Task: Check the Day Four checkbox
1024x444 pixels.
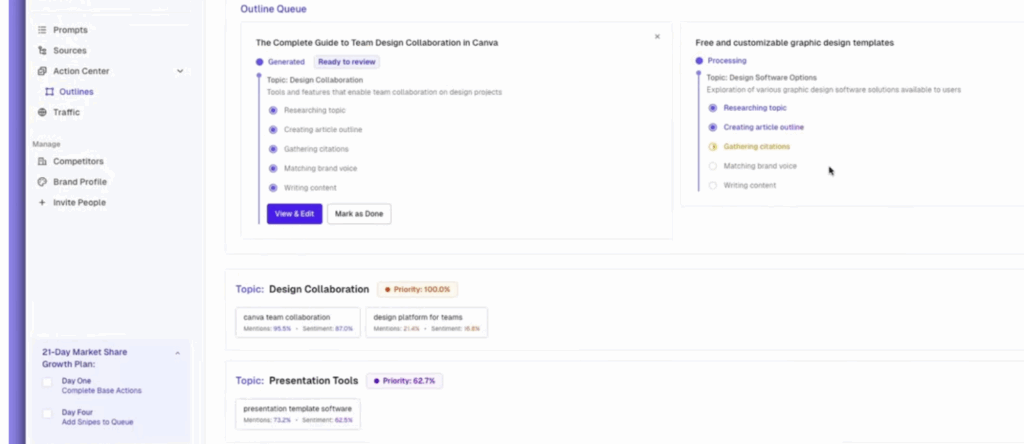Action: [x=48, y=413]
